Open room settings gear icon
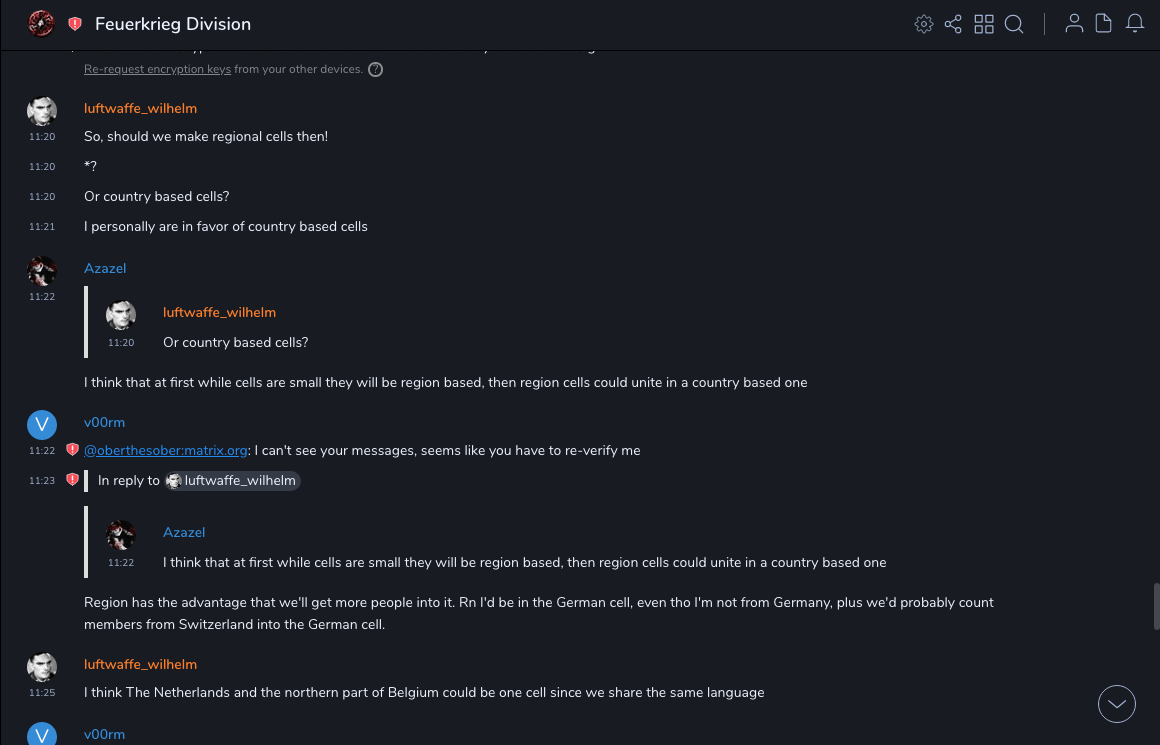 924,24
